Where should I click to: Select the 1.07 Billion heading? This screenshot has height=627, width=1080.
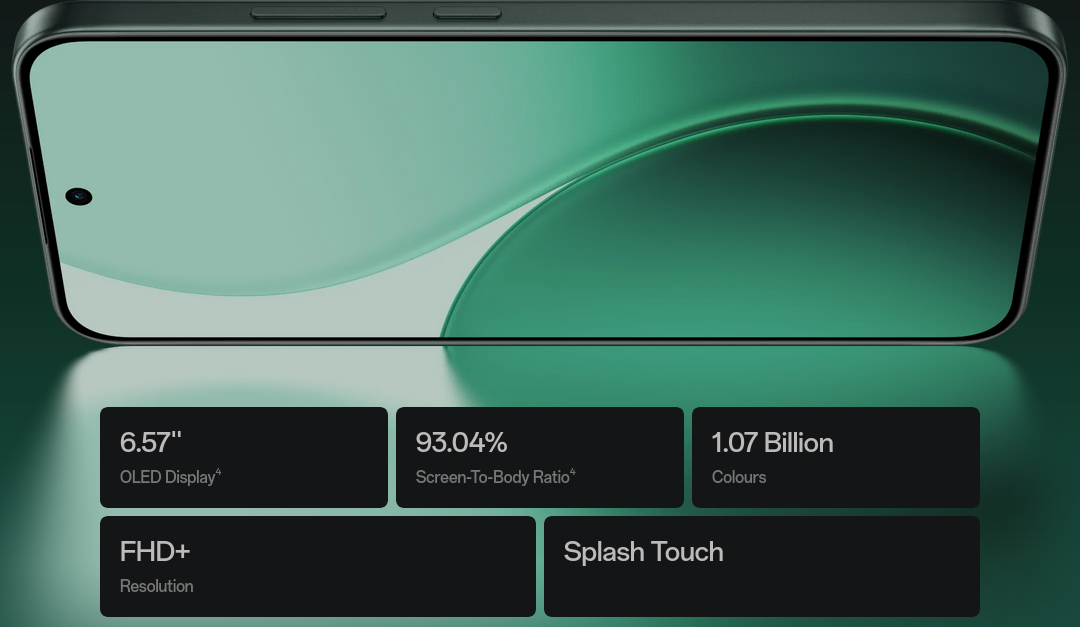coord(772,443)
